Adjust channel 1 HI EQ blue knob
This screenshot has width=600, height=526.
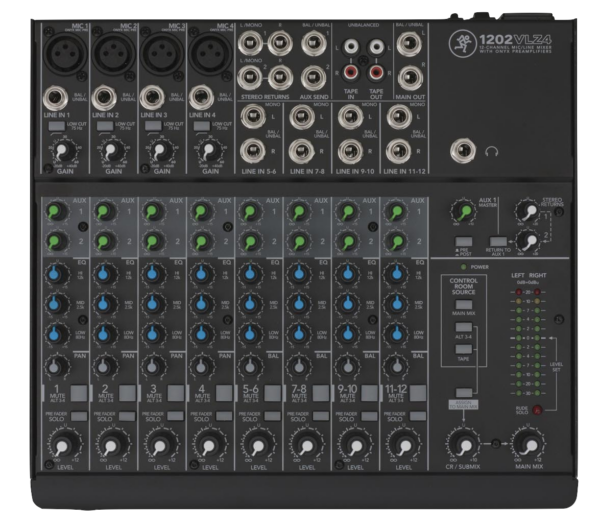pos(56,274)
